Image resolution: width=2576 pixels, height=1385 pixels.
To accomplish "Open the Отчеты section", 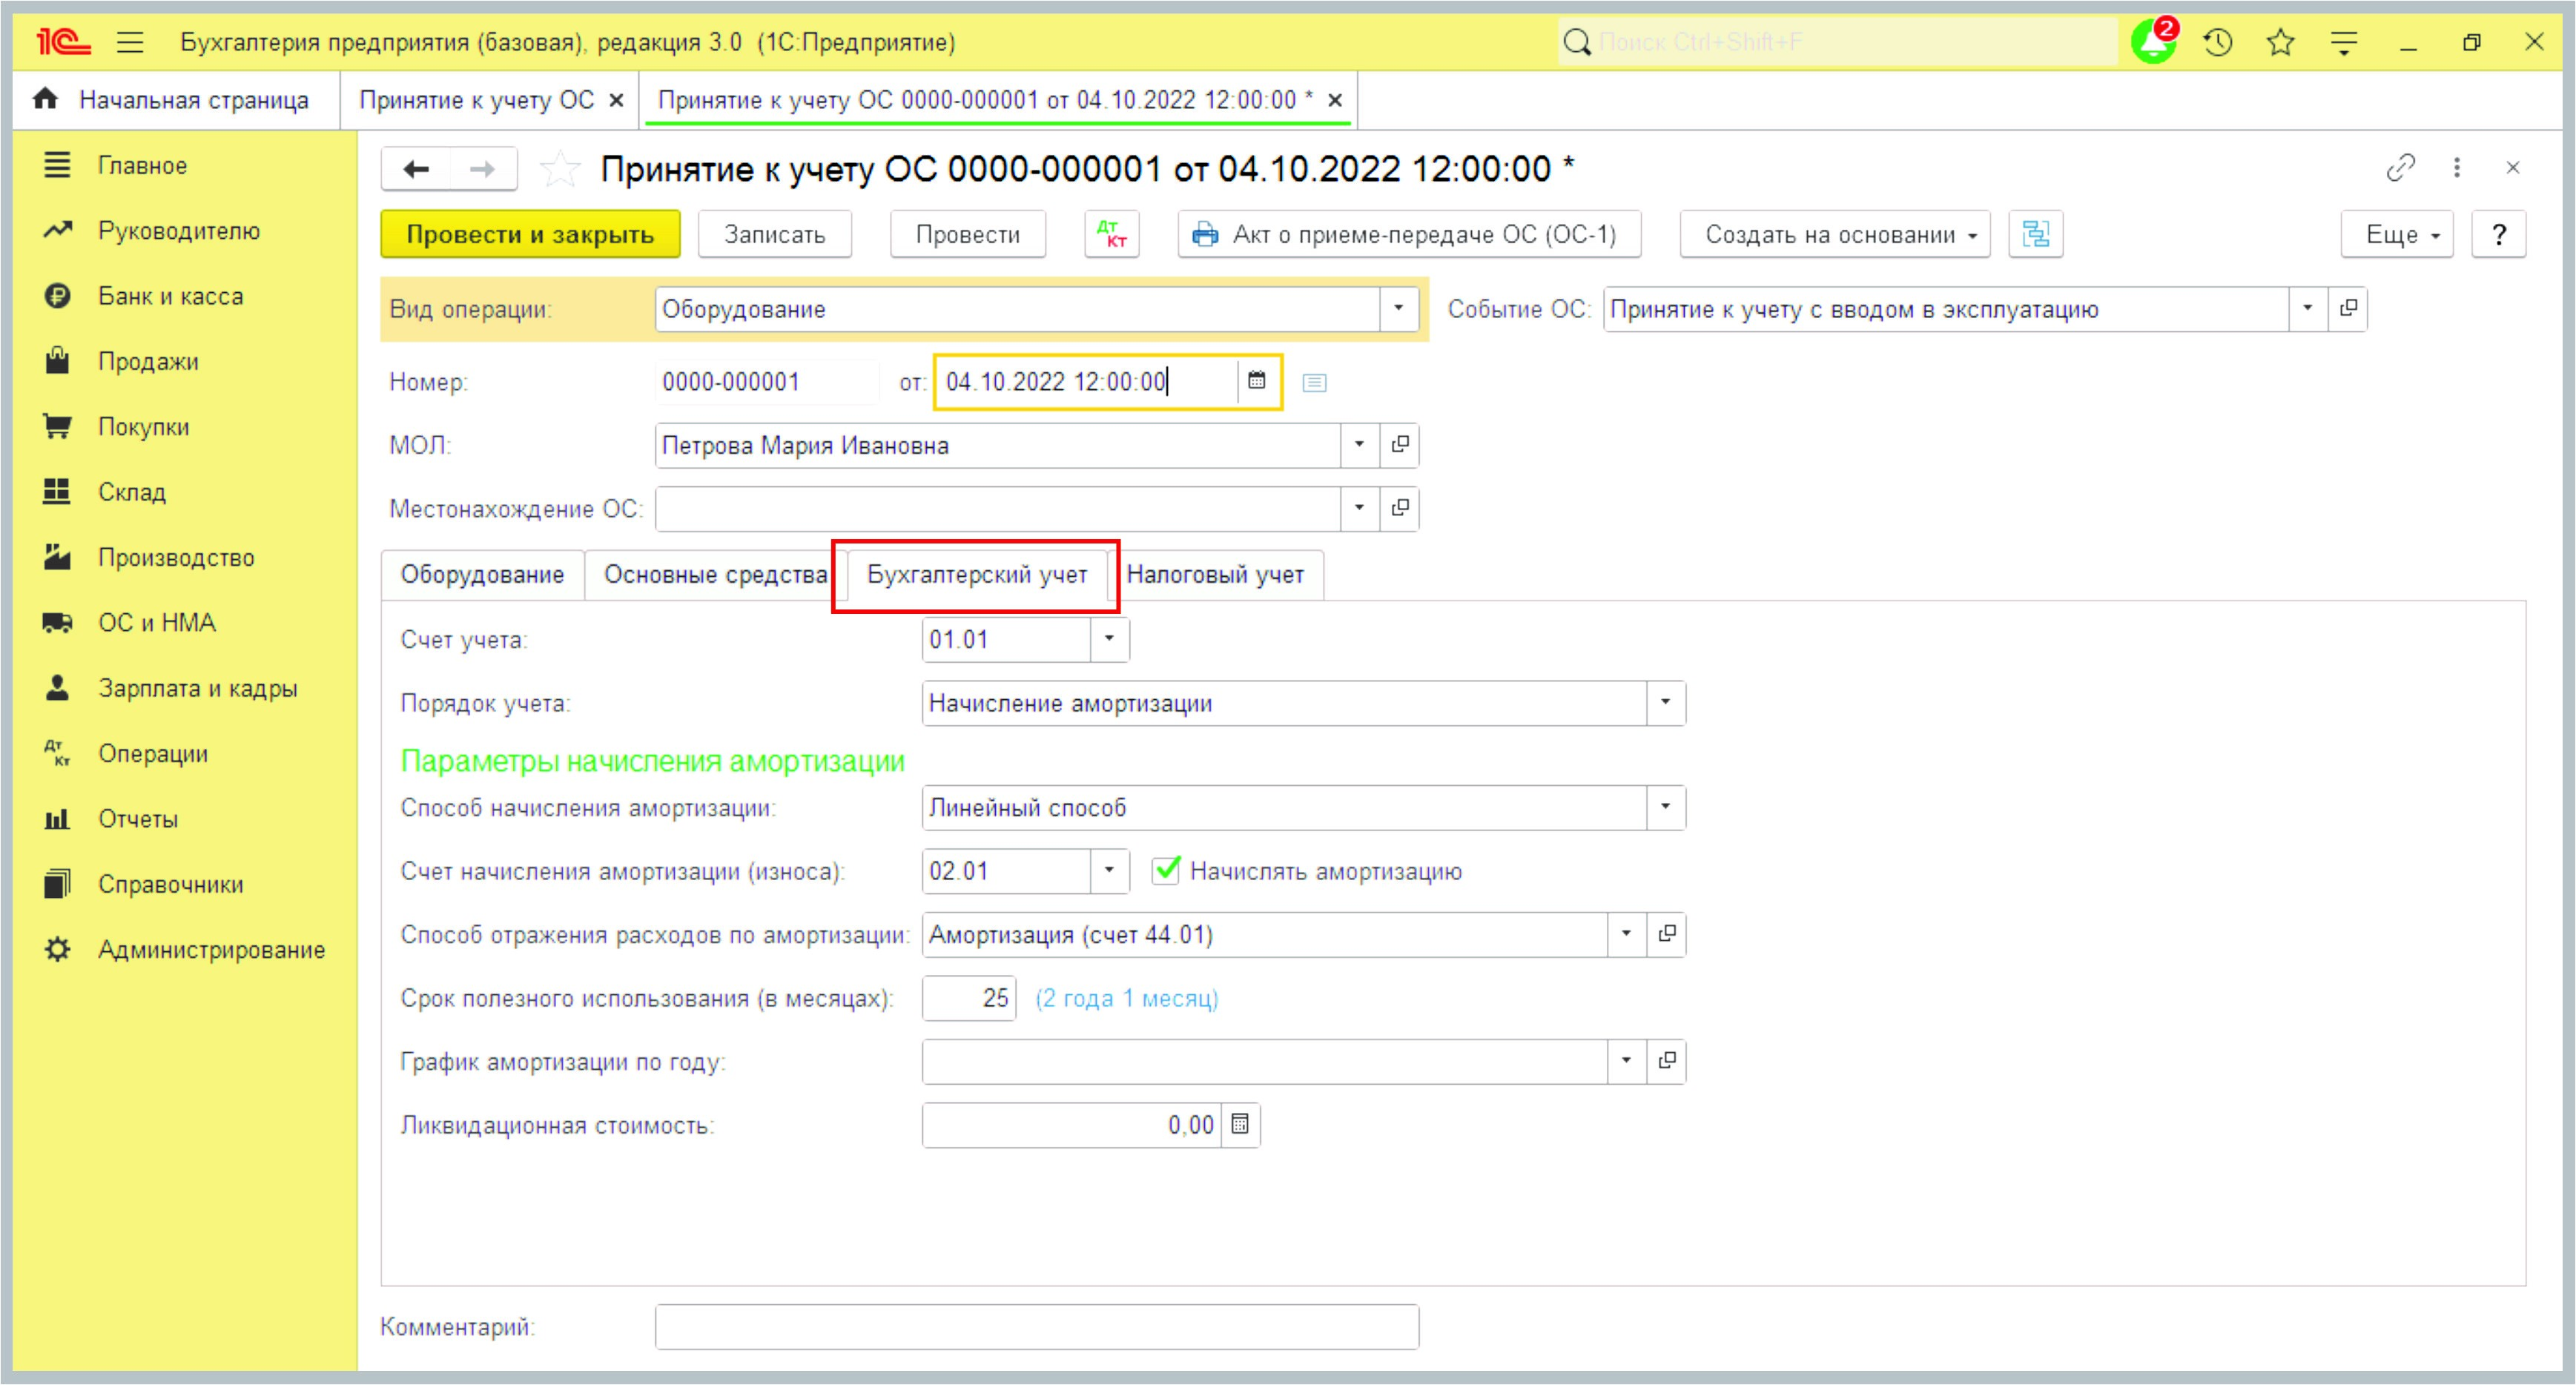I will coord(138,819).
